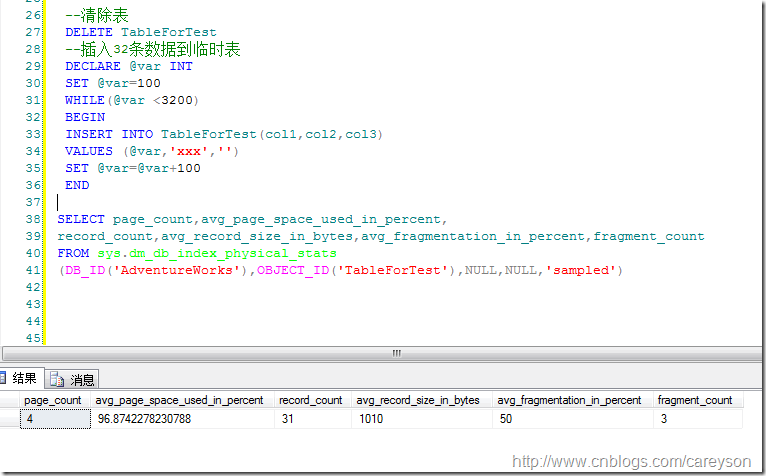Open the 消息 messages tab
Viewport: 766px width, 476px height.
coord(72,380)
